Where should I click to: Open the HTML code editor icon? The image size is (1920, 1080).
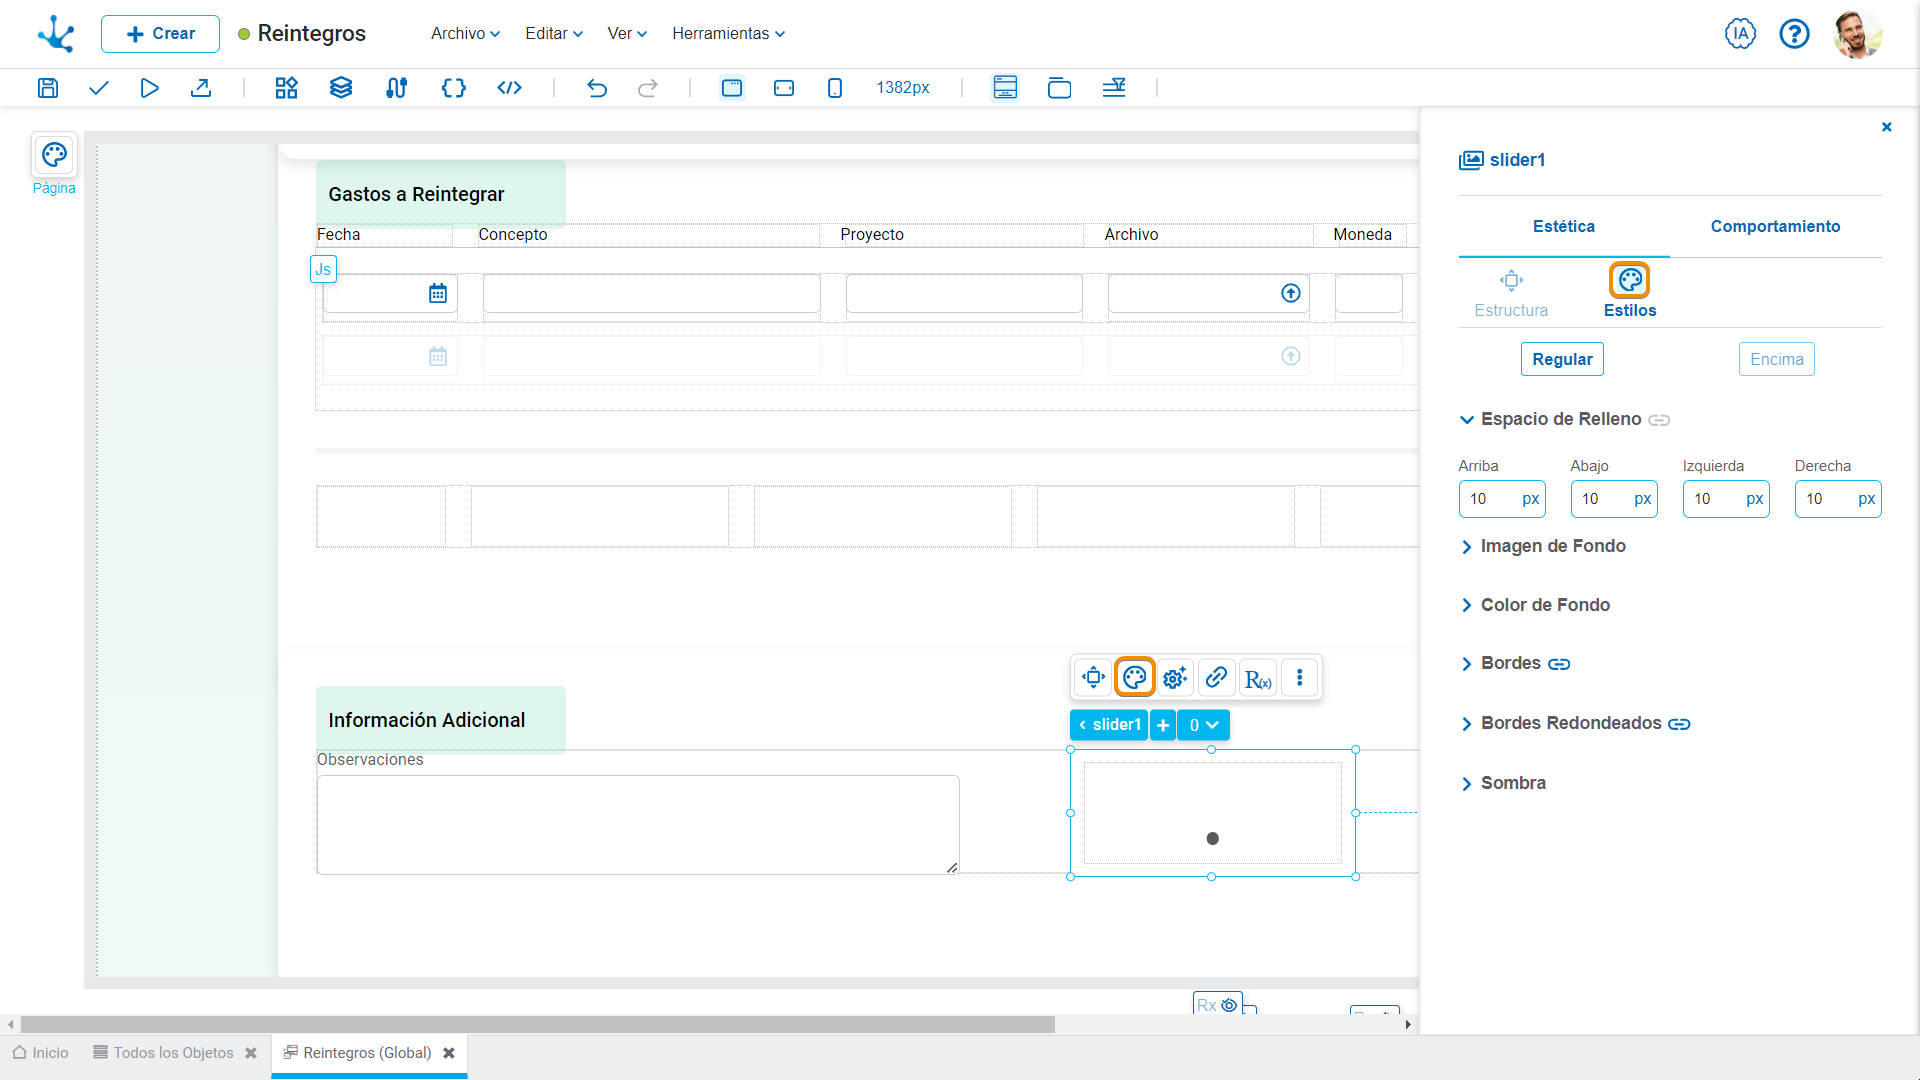point(510,88)
